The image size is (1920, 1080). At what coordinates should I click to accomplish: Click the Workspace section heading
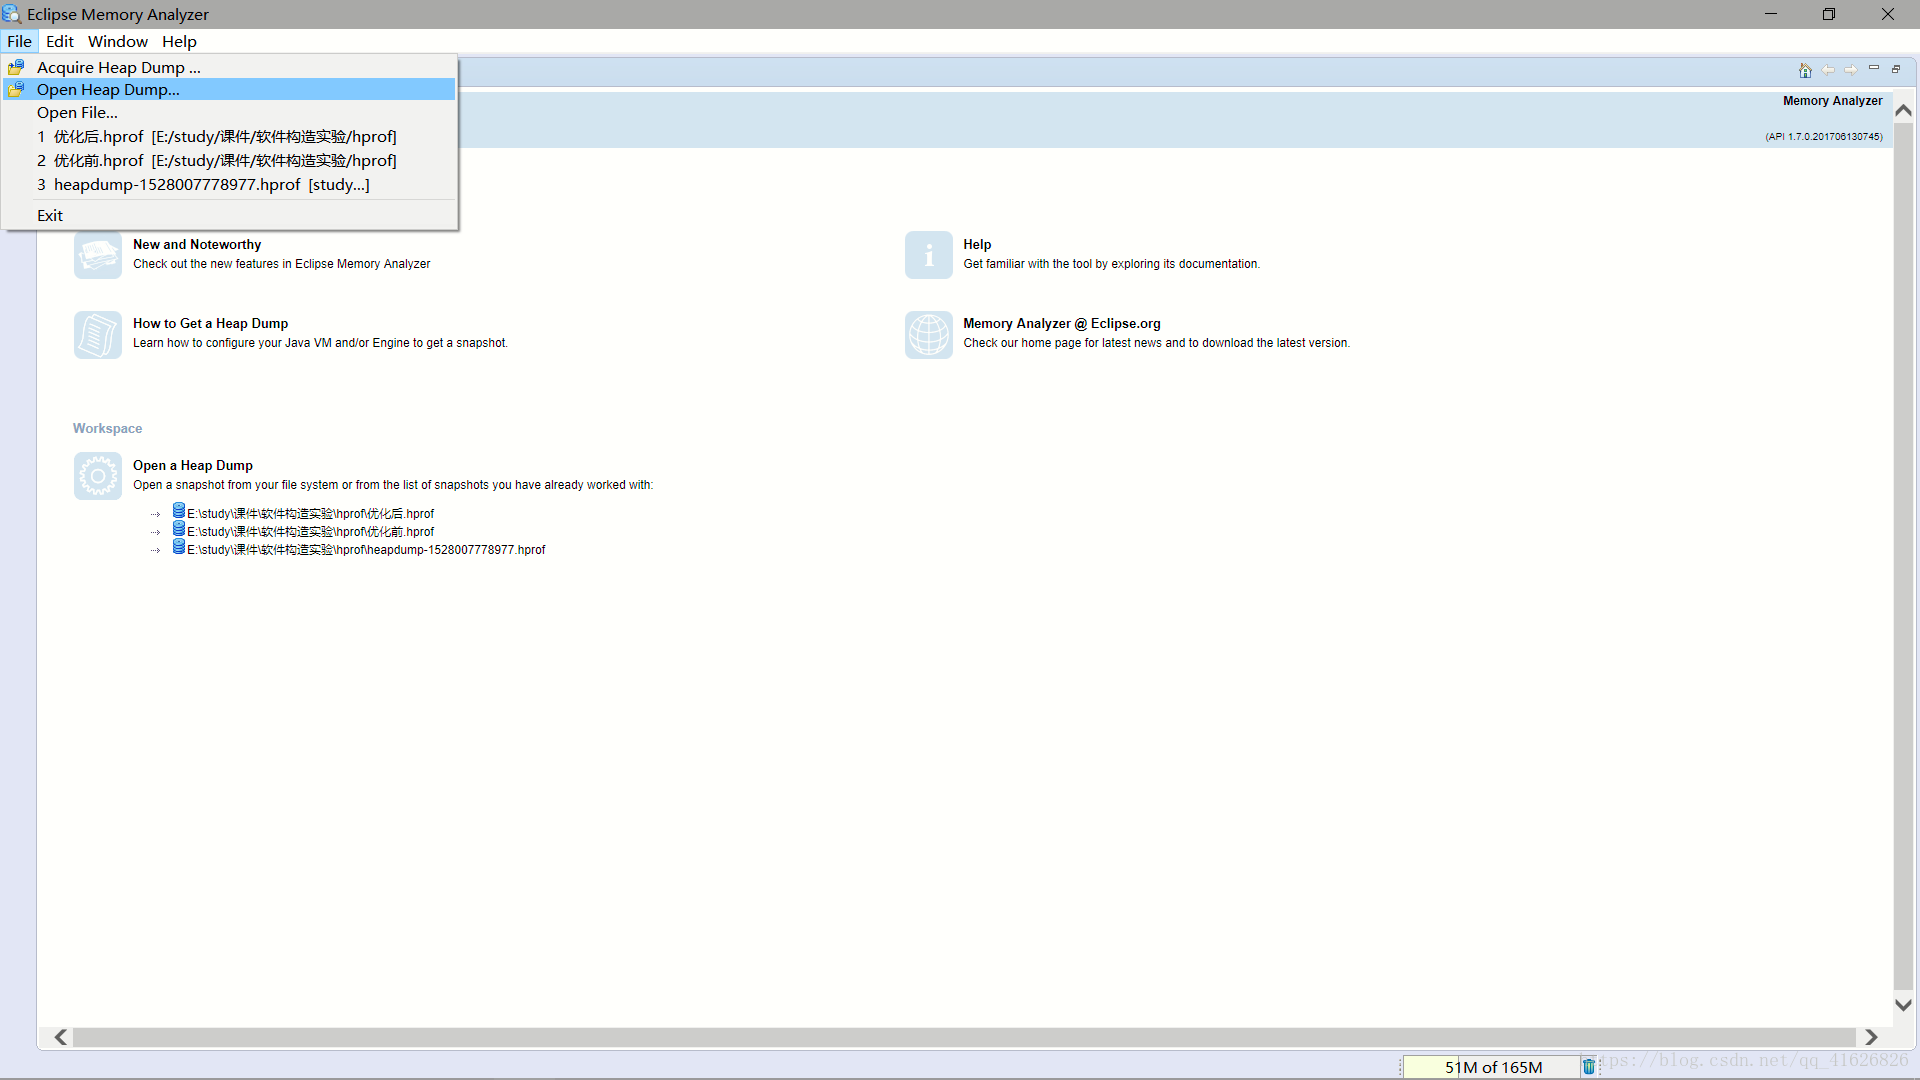(107, 428)
